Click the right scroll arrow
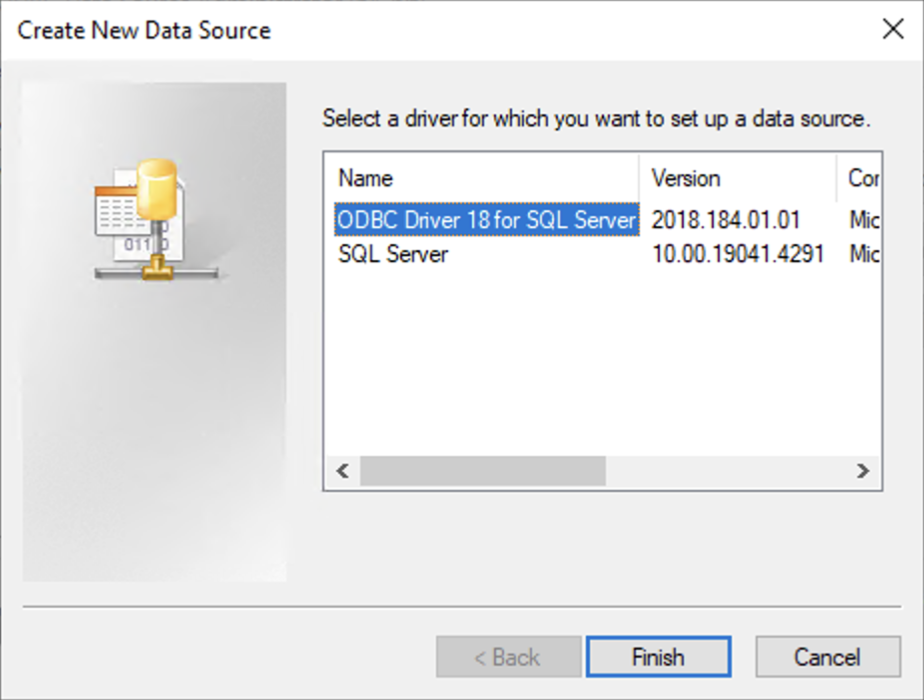The height and width of the screenshot is (700, 924). pyautogui.click(x=863, y=471)
